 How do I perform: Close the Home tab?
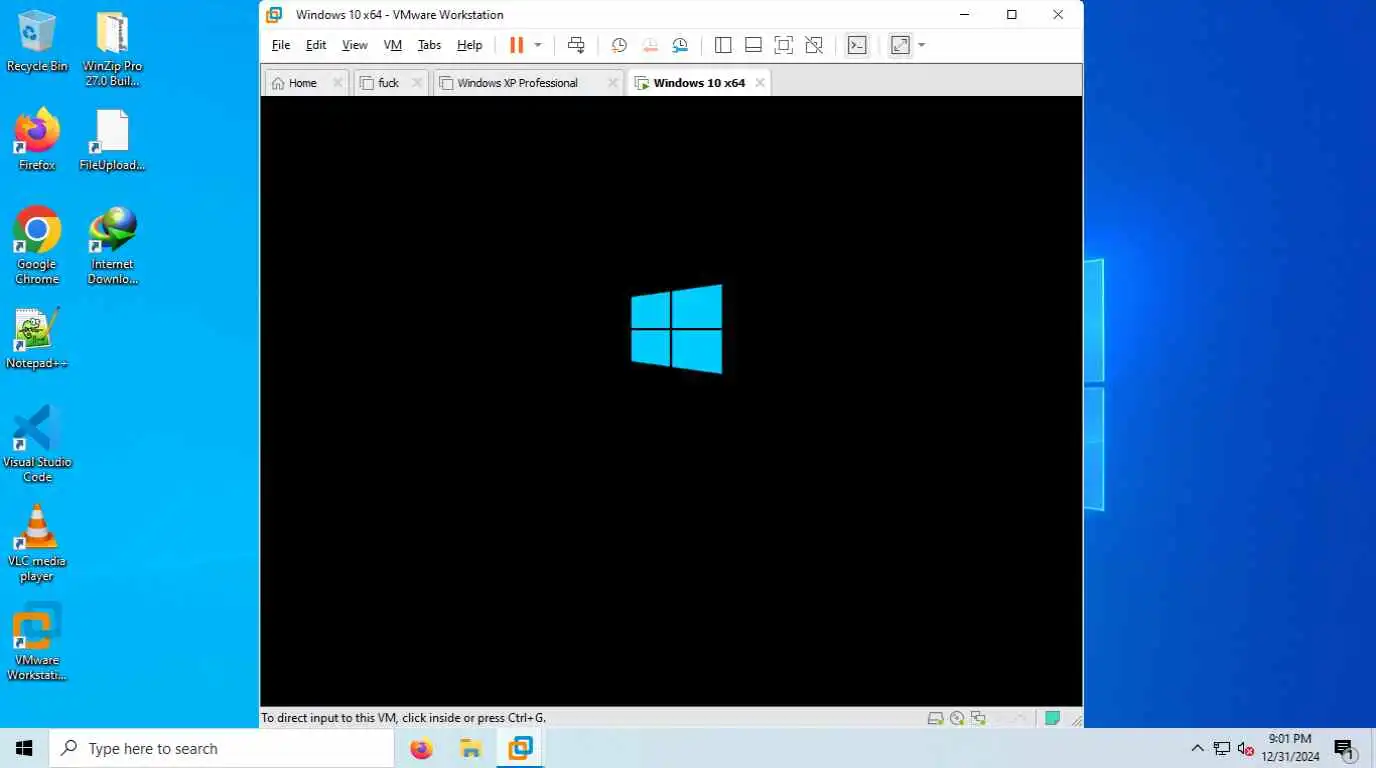(x=338, y=83)
